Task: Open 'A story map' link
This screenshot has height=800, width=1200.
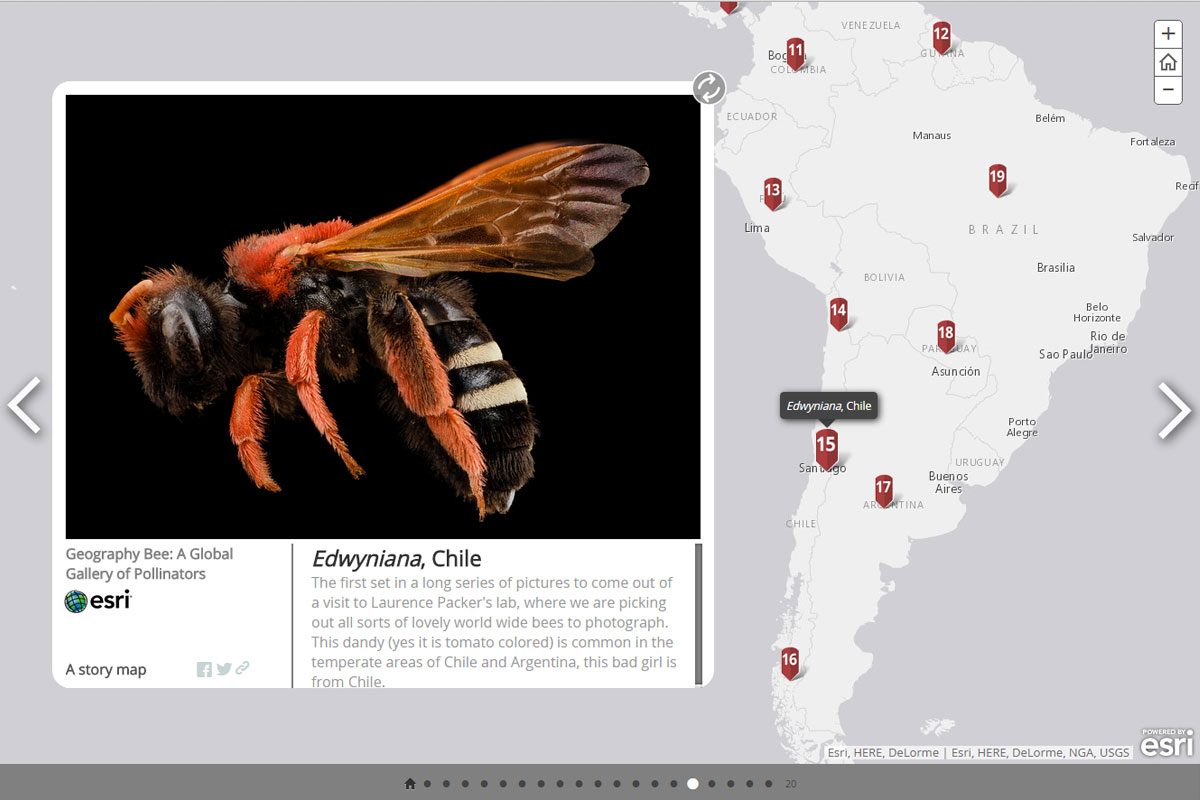Action: [106, 670]
